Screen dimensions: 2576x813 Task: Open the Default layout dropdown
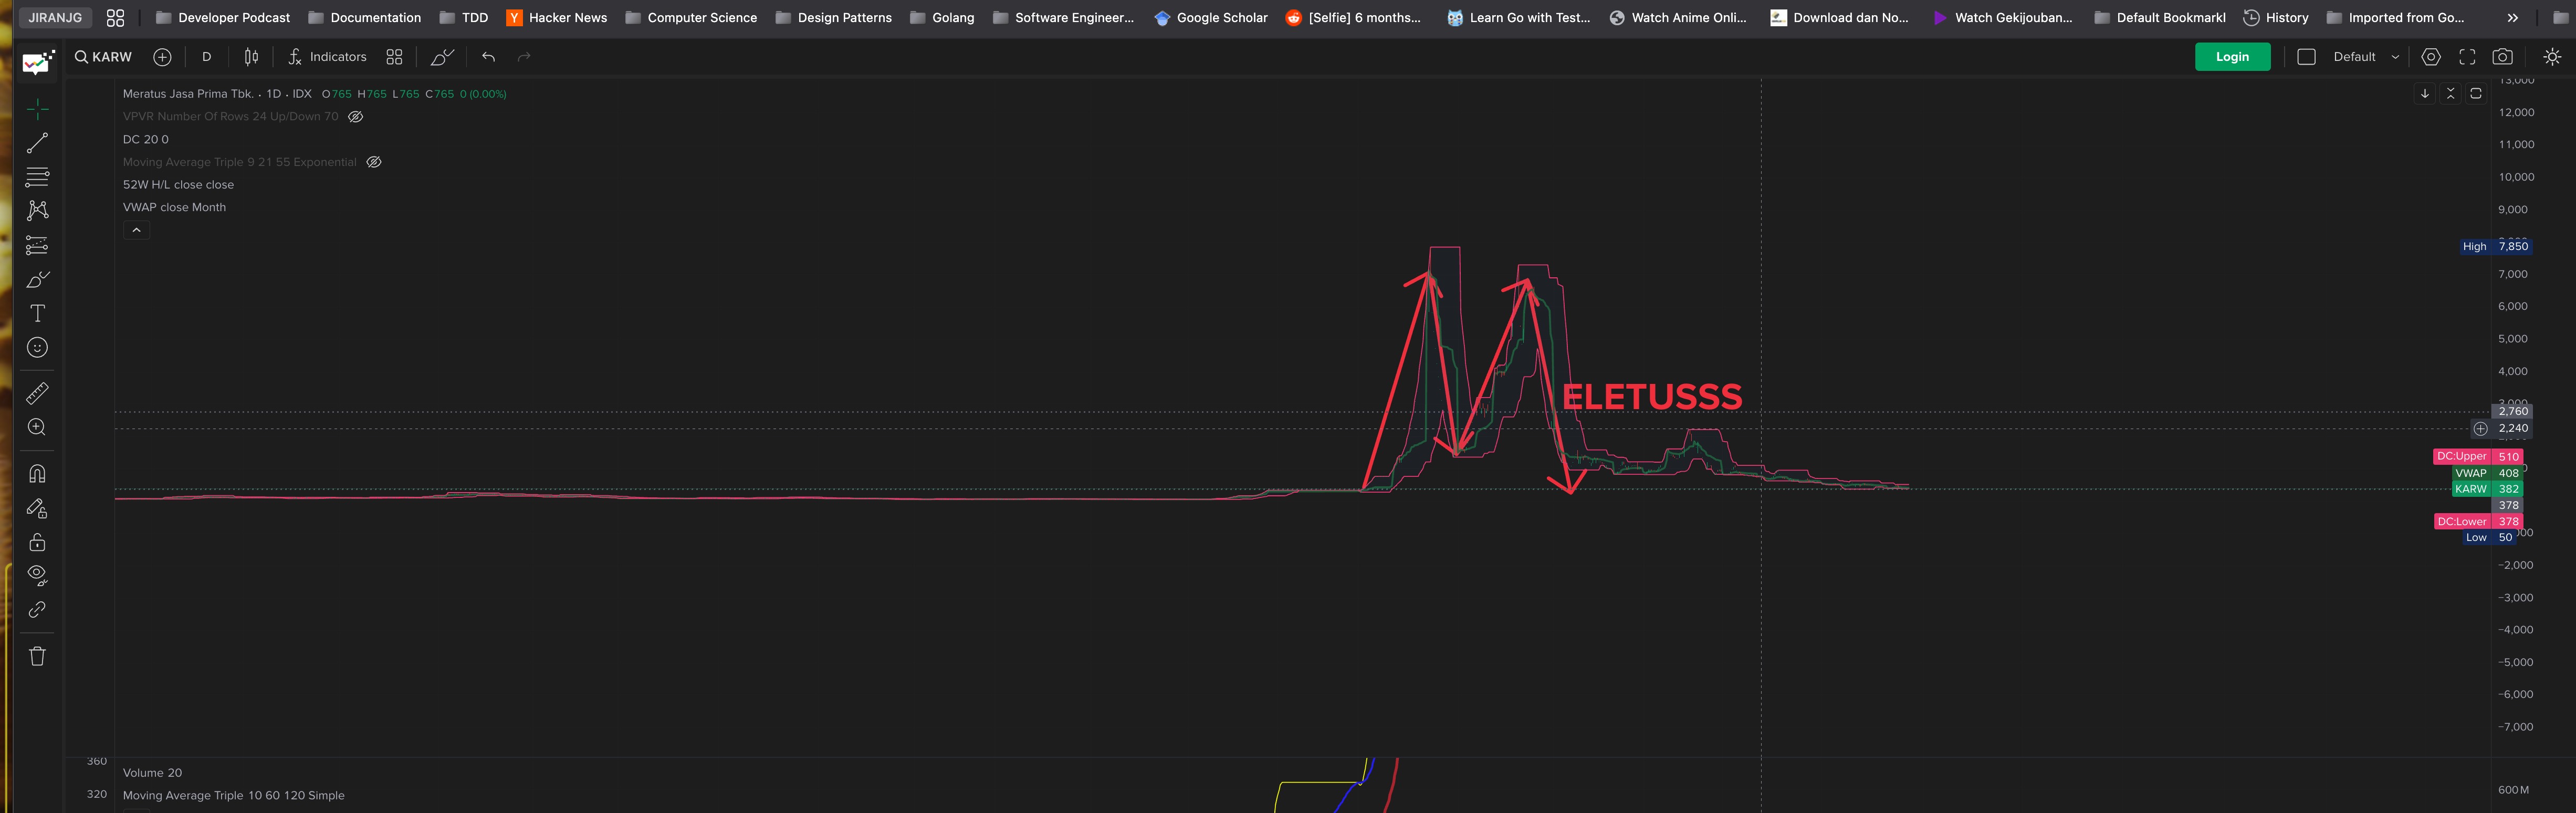(x=2365, y=57)
